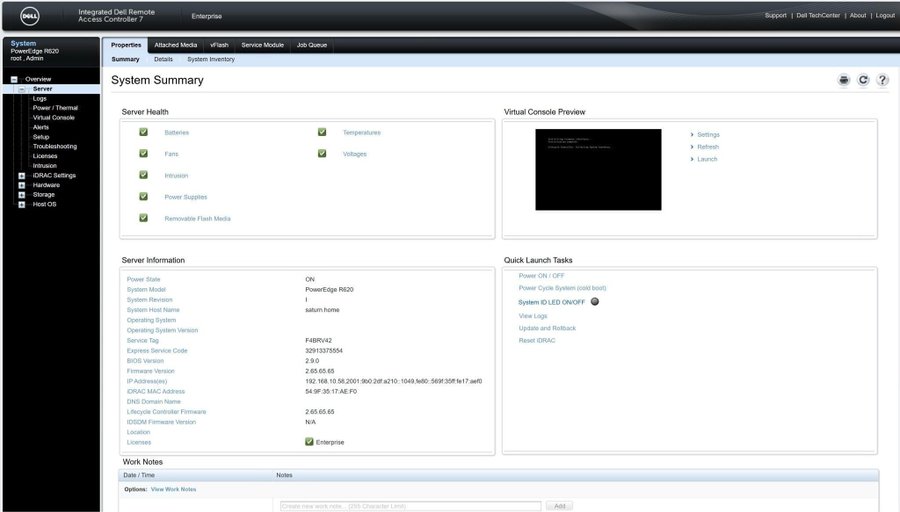Image resolution: width=900 pixels, height=512 pixels.
Task: Click the Power Supplies health link
Action: [185, 197]
